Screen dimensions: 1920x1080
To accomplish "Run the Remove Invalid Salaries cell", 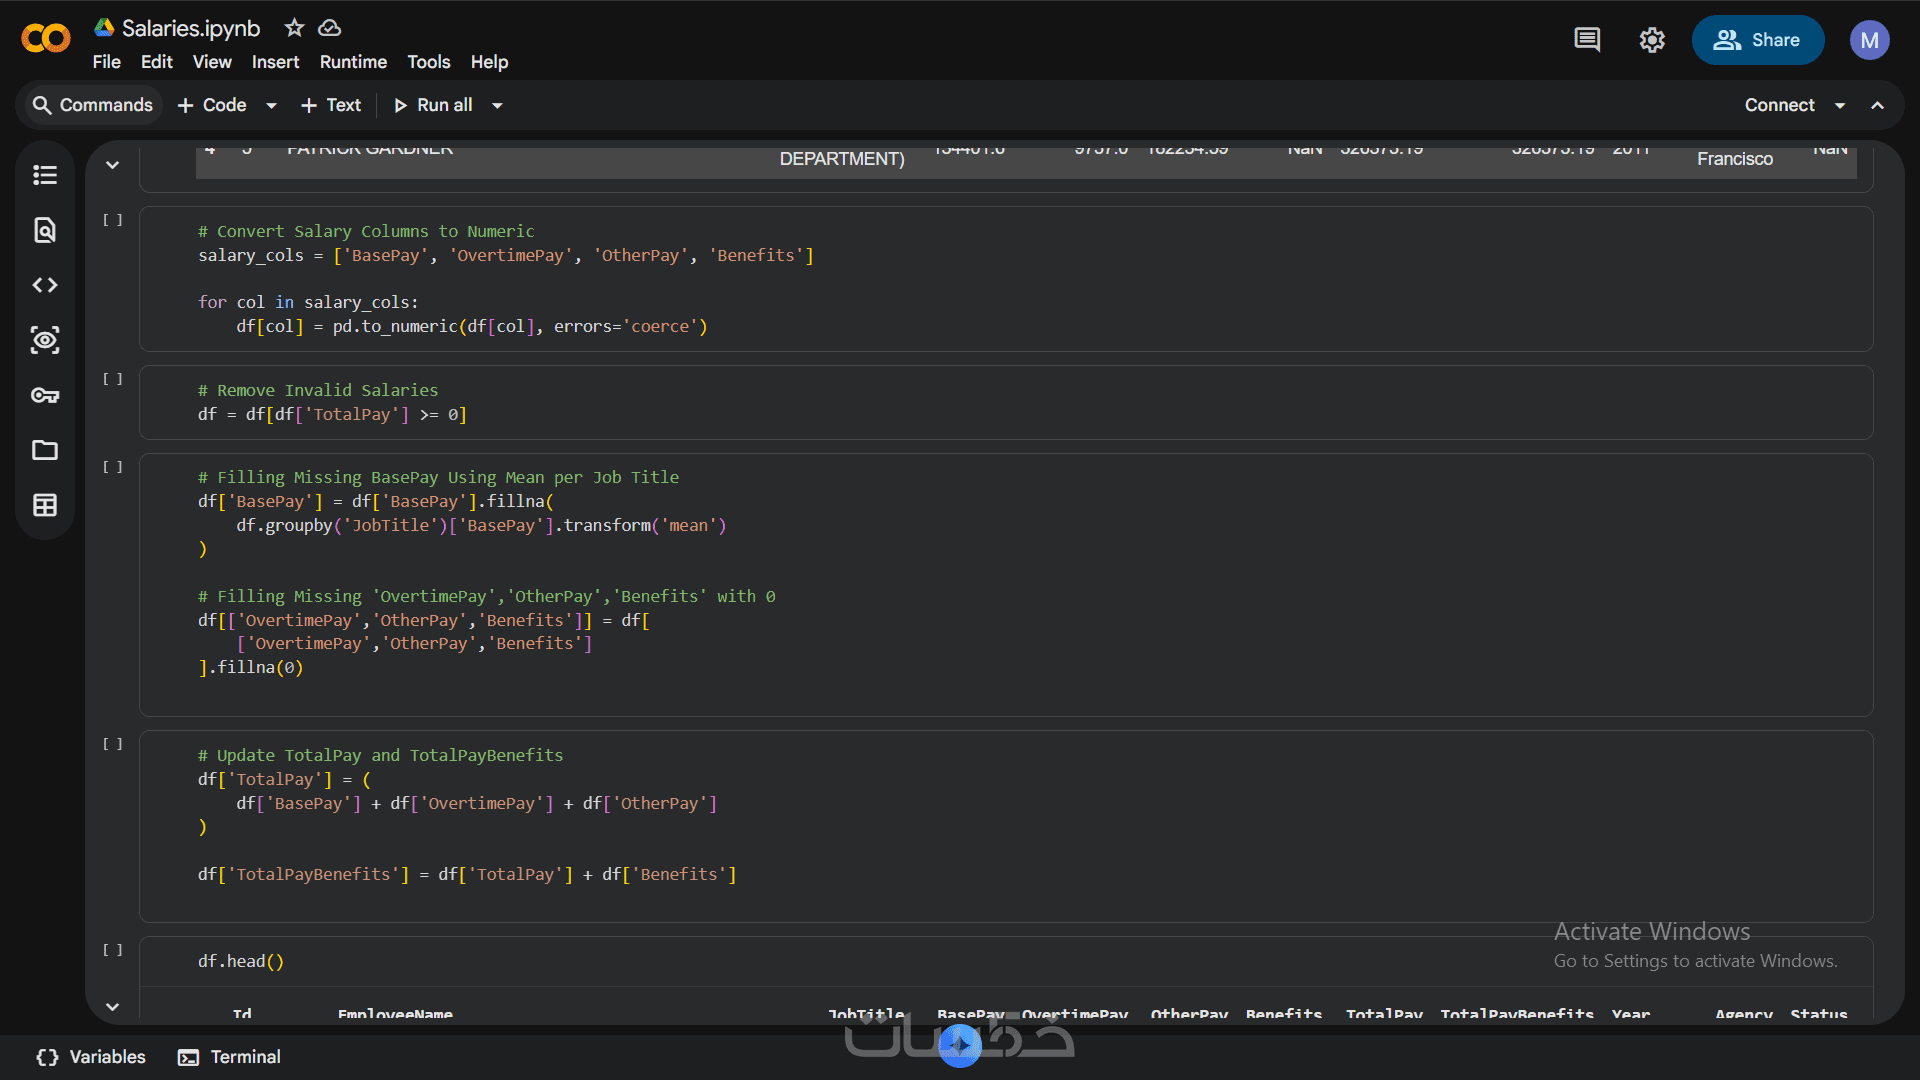I will click(x=113, y=379).
